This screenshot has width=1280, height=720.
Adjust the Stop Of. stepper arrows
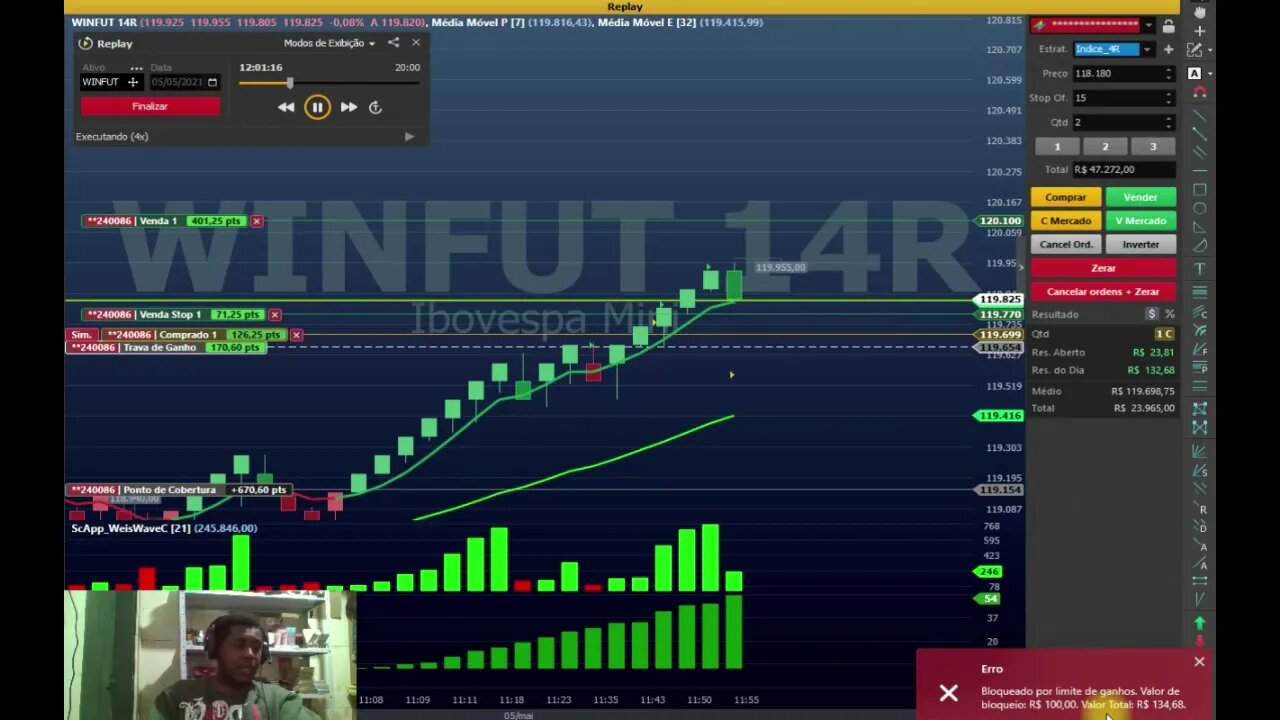coord(1169,98)
